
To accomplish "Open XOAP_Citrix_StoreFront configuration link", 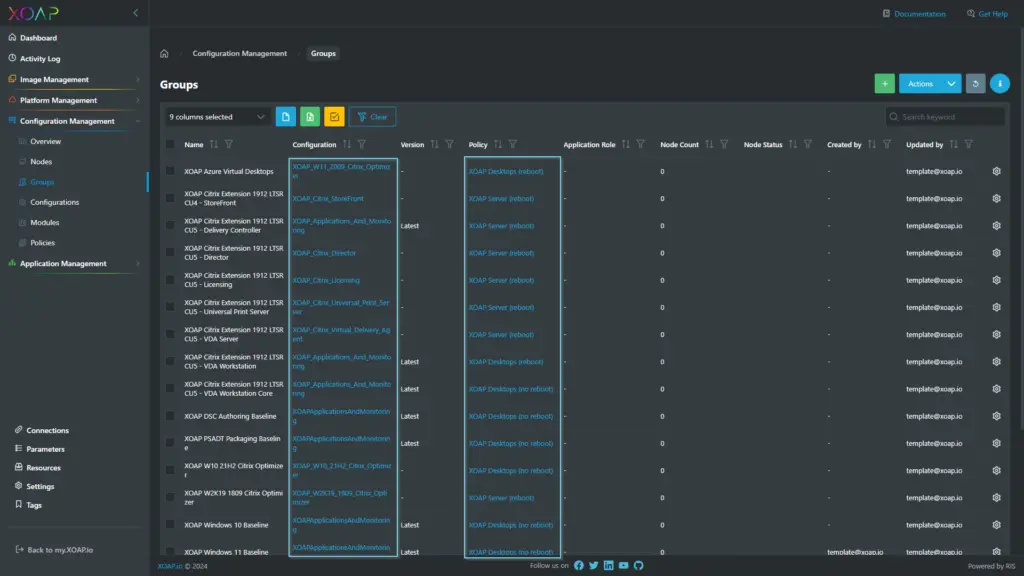I will point(328,199).
